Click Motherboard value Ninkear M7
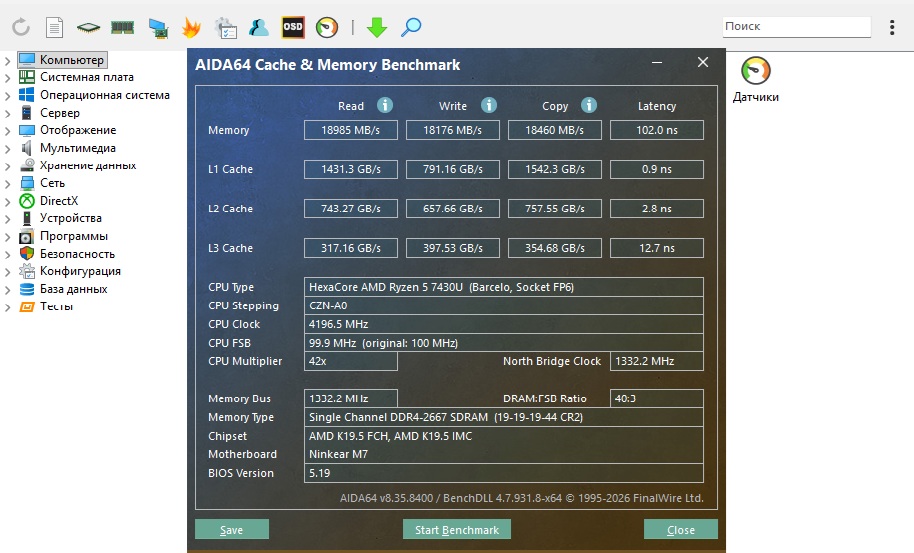 coord(504,454)
